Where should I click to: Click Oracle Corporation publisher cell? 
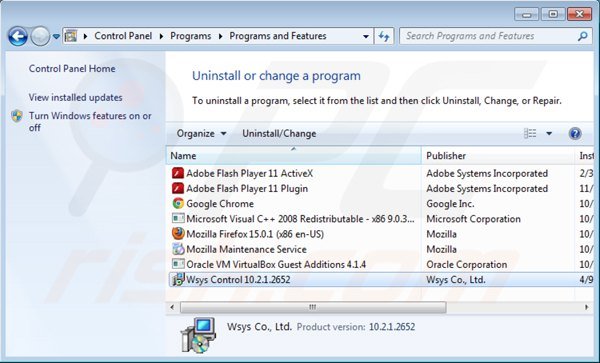(466, 264)
